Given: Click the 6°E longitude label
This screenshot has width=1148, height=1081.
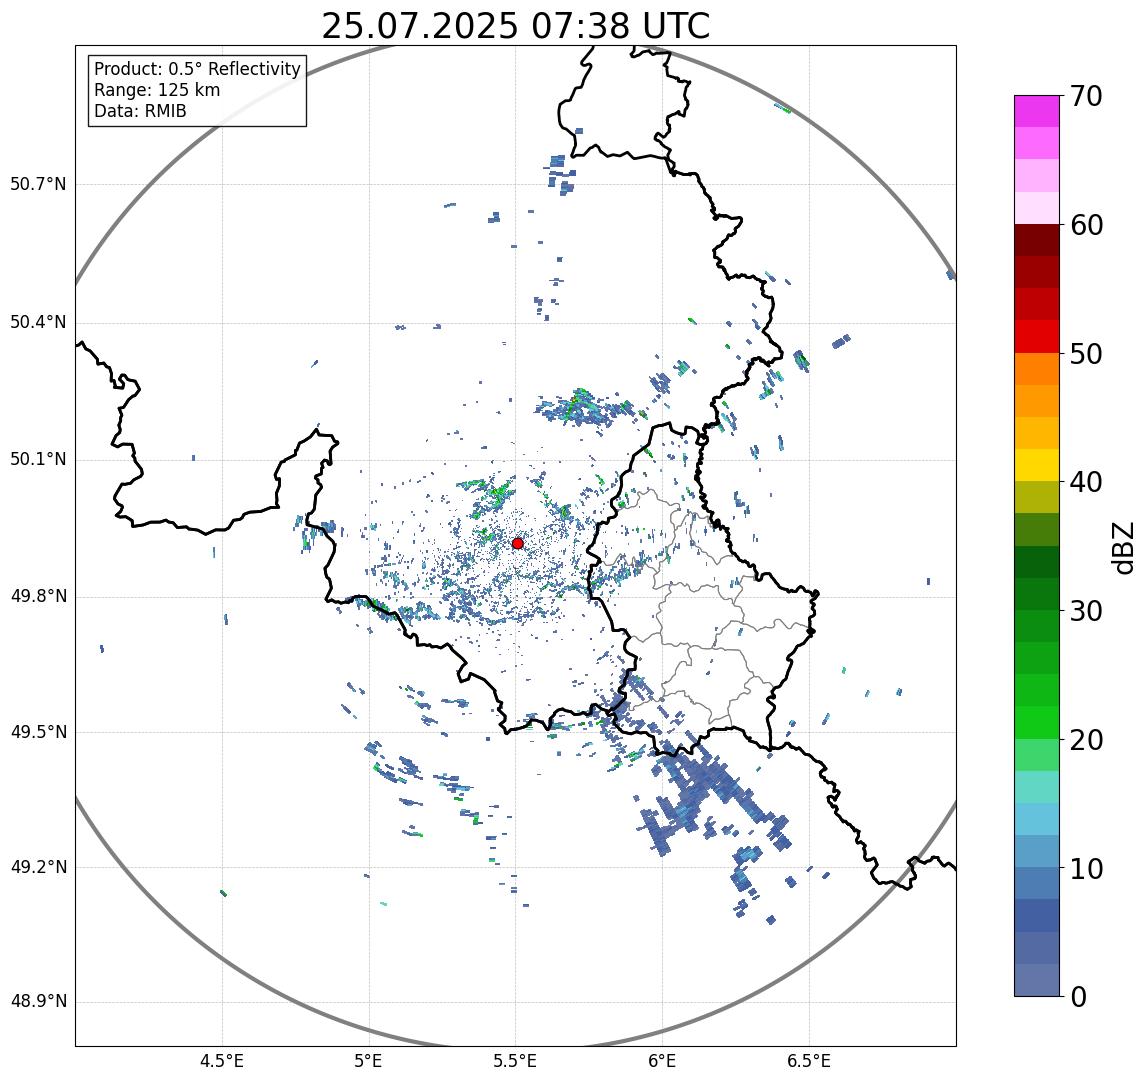Looking at the screenshot, I should click(x=663, y=1061).
